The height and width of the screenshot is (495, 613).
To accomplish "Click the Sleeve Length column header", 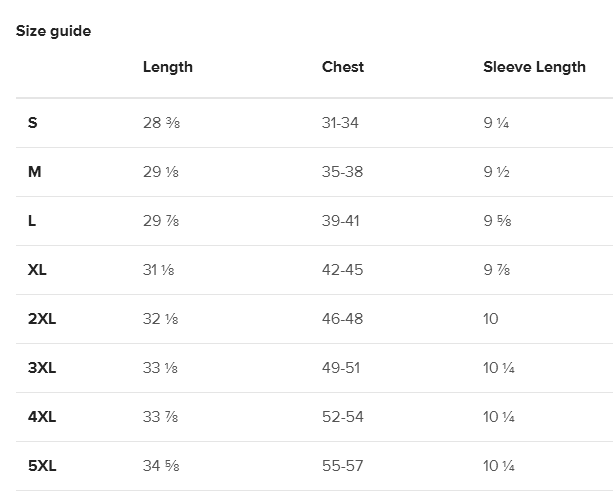I will pyautogui.click(x=534, y=67).
